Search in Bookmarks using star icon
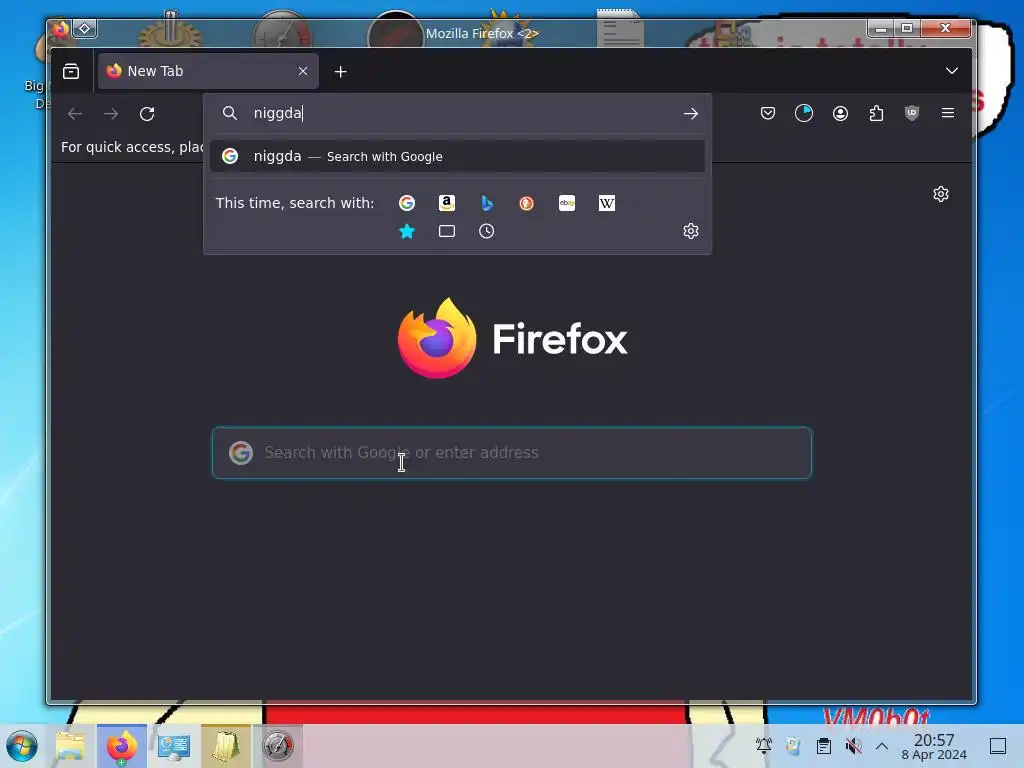The height and width of the screenshot is (768, 1024). (x=407, y=231)
